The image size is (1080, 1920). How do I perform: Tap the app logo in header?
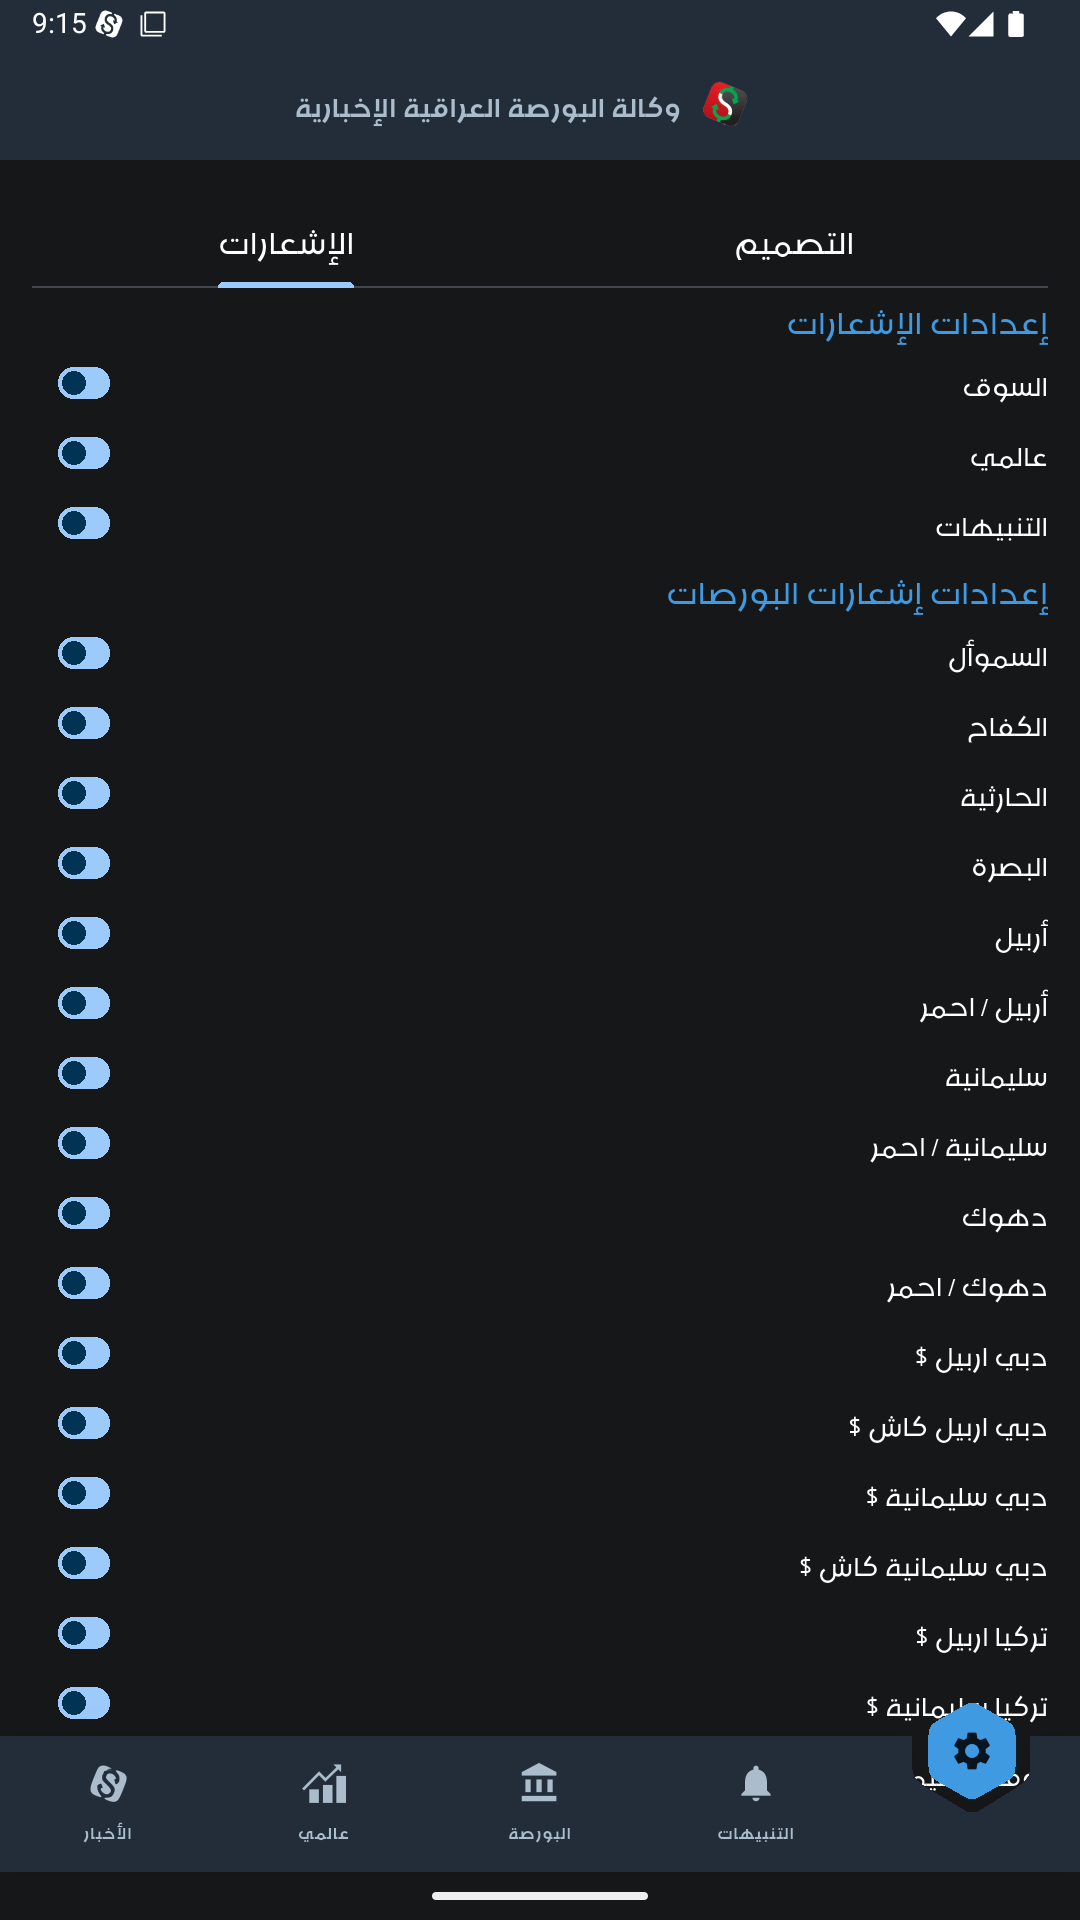(725, 105)
